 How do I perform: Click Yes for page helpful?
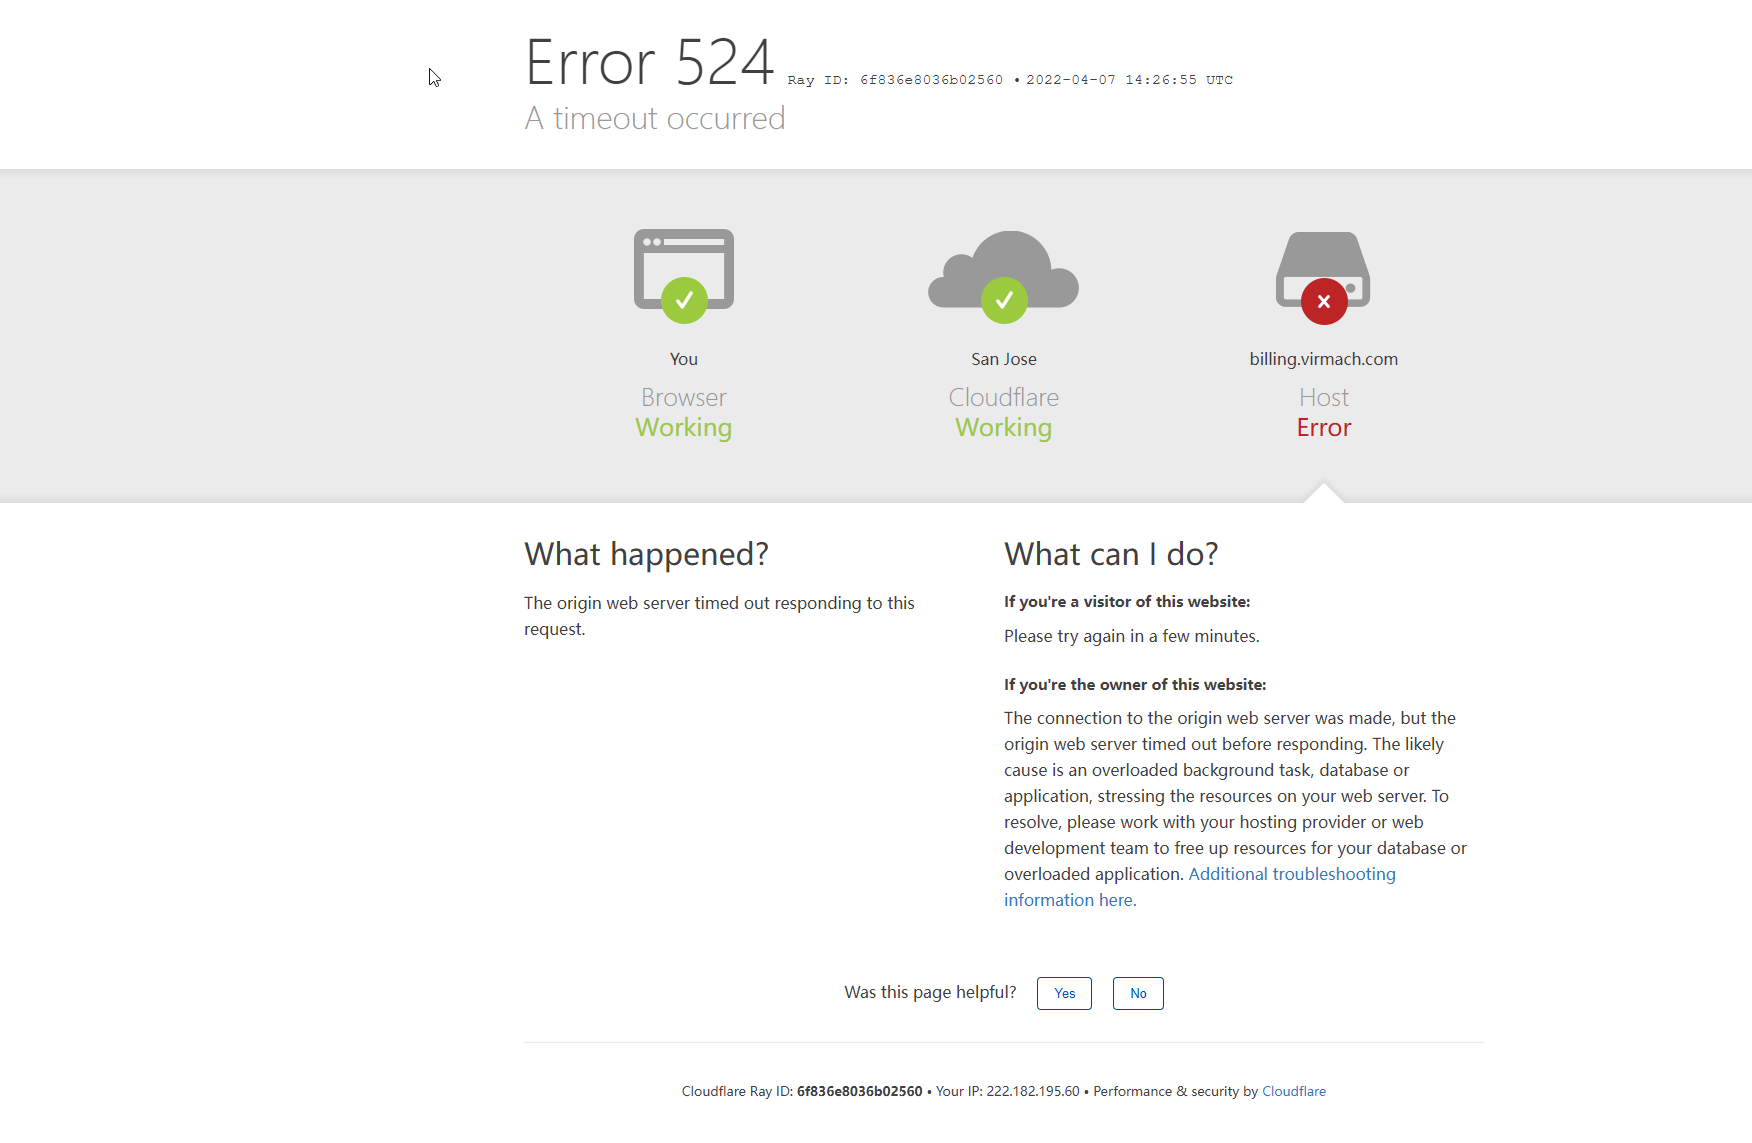(1064, 993)
